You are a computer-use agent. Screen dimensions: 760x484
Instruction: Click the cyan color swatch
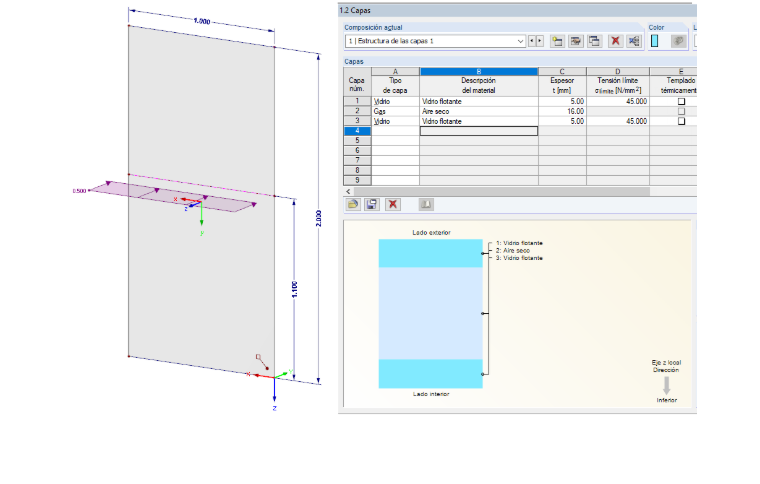pos(654,41)
